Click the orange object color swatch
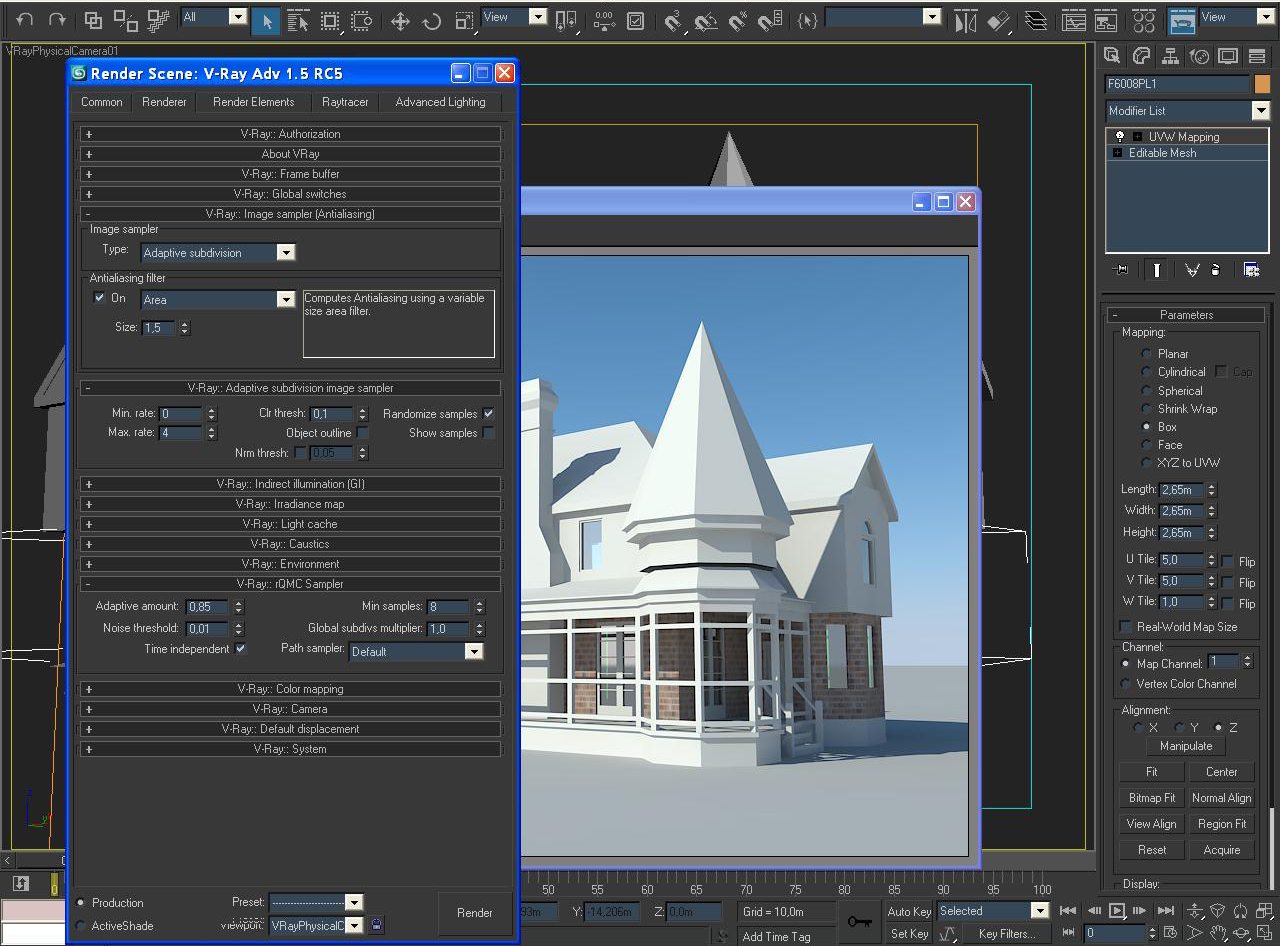The height and width of the screenshot is (946, 1280). 1262,84
